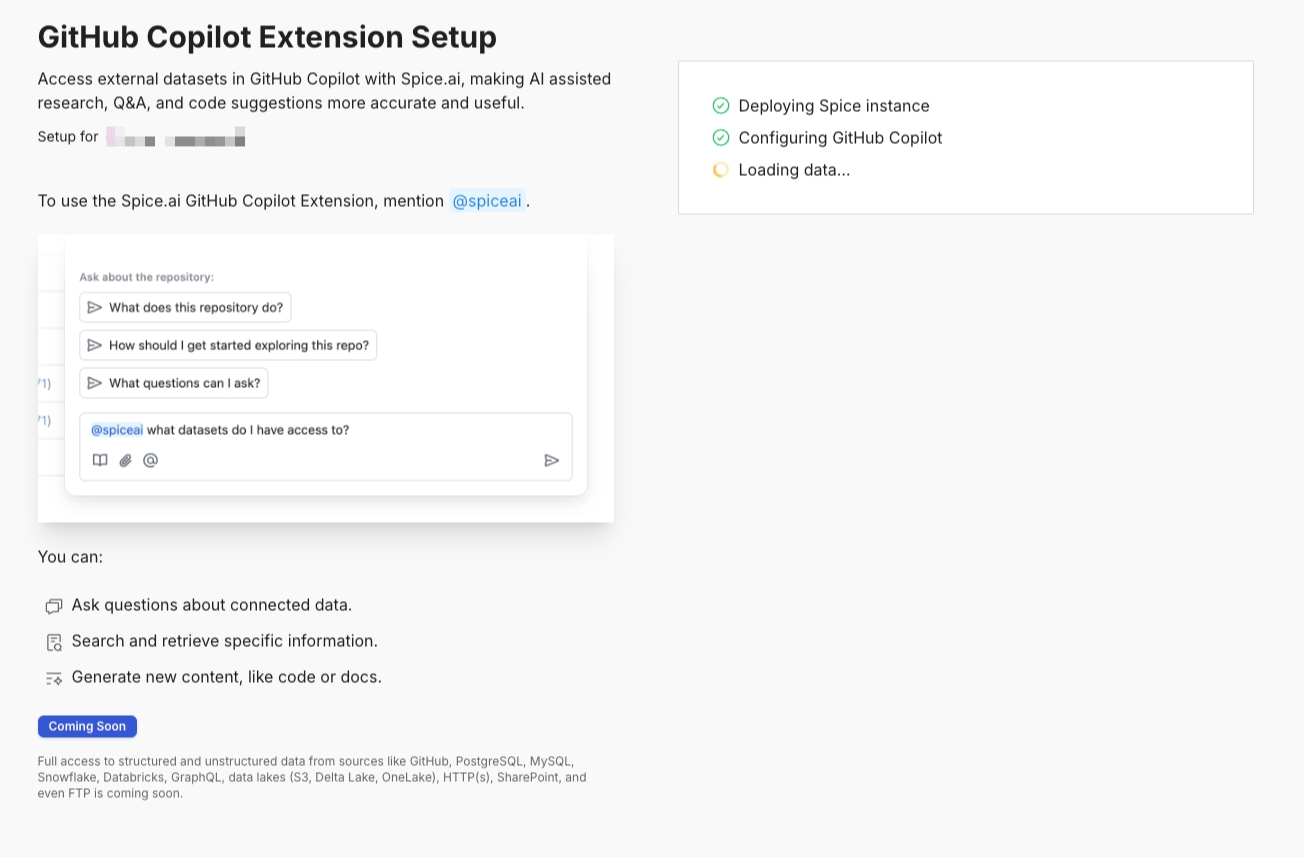
Task: Click the check icon next to Configuring GitHub Copilot
Action: 720,138
